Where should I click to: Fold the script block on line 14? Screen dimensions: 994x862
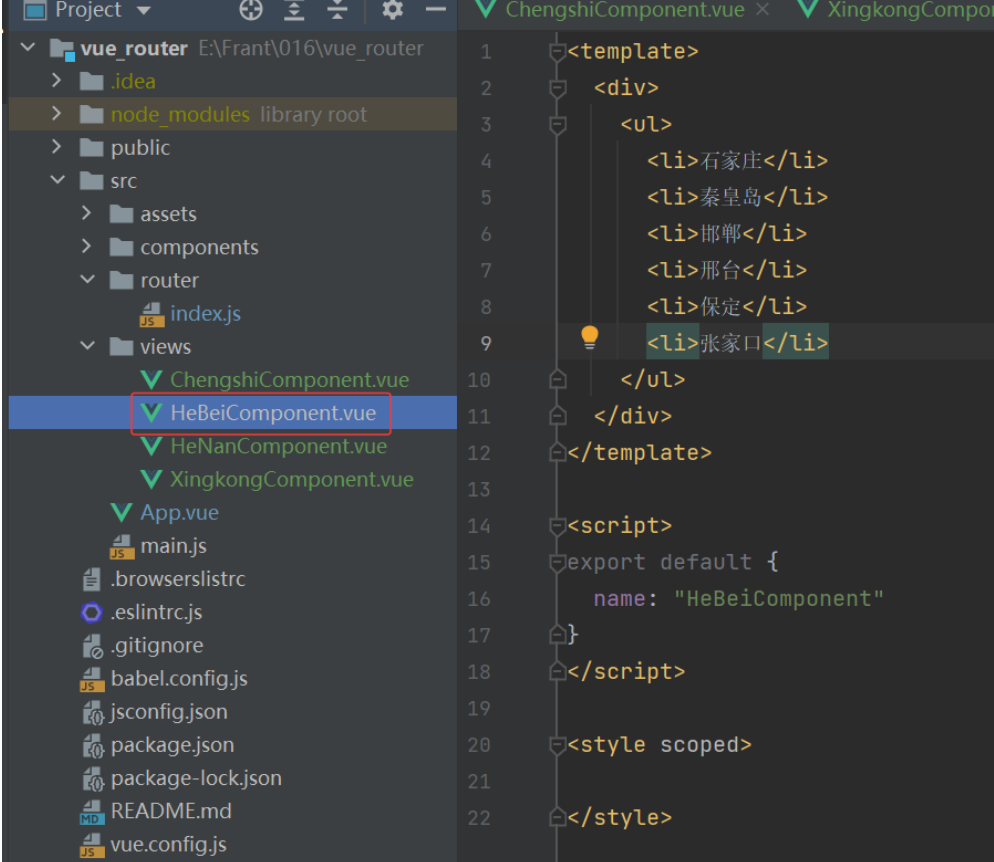click(557, 526)
